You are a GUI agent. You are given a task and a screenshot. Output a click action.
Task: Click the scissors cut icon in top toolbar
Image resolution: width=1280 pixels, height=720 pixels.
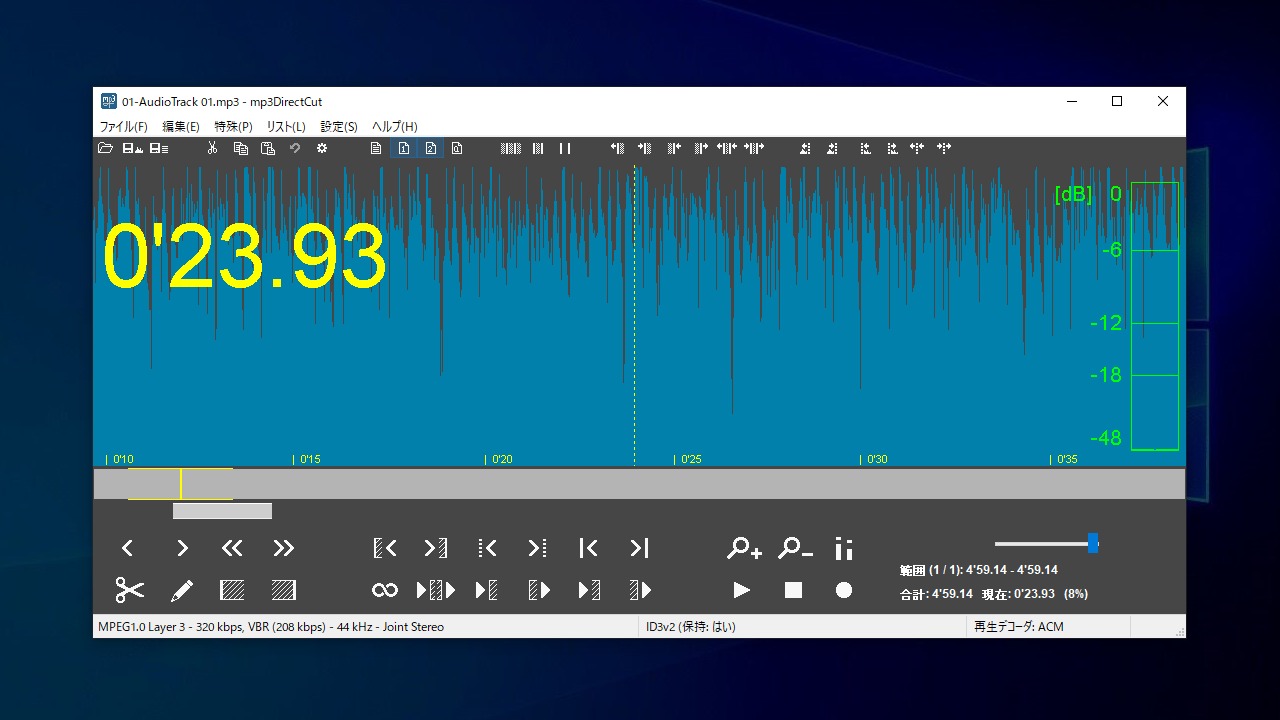[212, 148]
